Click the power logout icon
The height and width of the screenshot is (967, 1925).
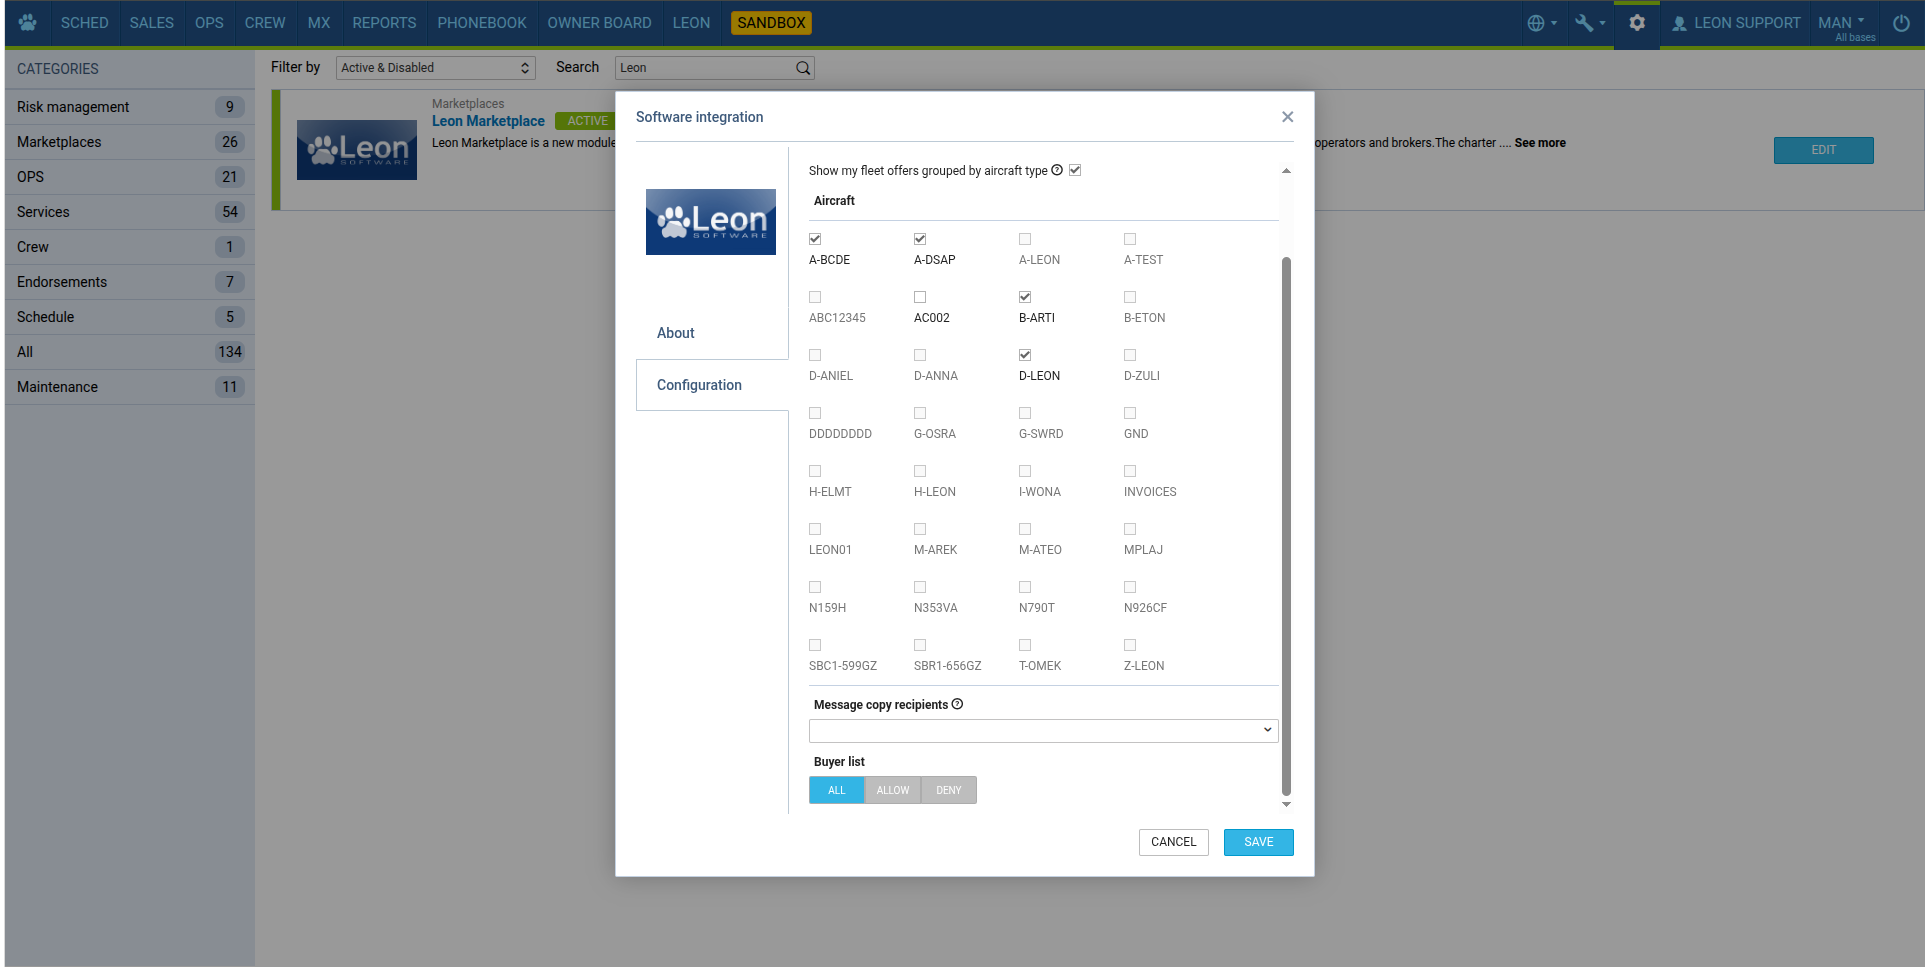pyautogui.click(x=1901, y=23)
